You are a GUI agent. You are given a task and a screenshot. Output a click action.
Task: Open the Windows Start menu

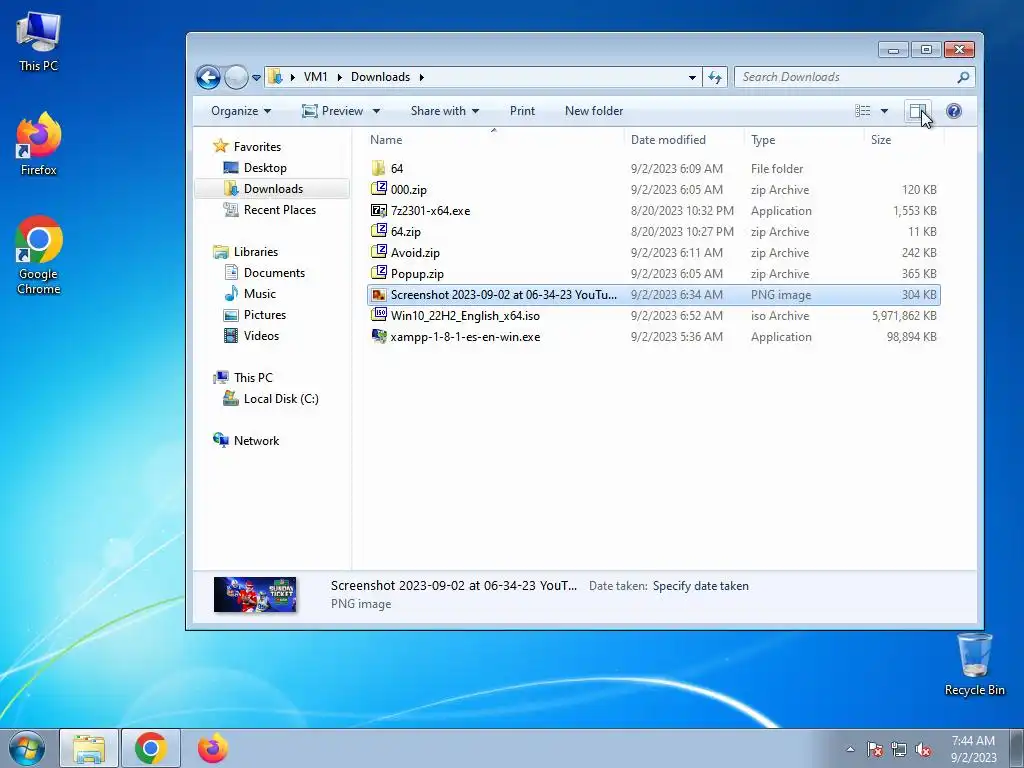[27, 748]
